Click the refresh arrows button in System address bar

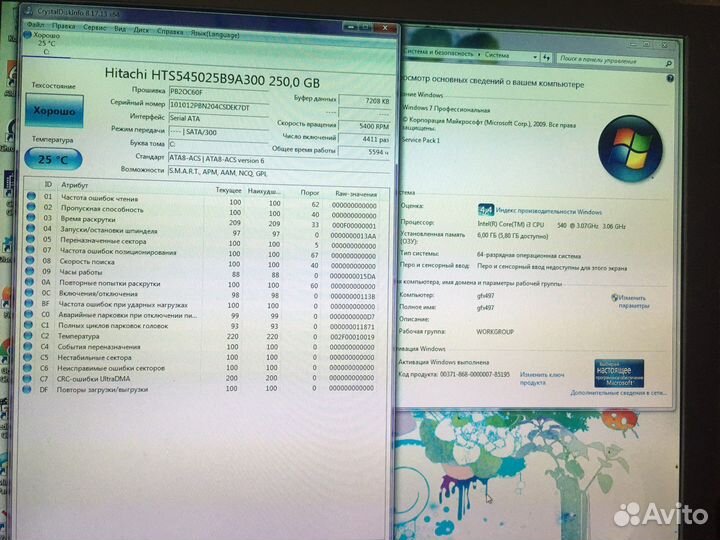coord(546,57)
